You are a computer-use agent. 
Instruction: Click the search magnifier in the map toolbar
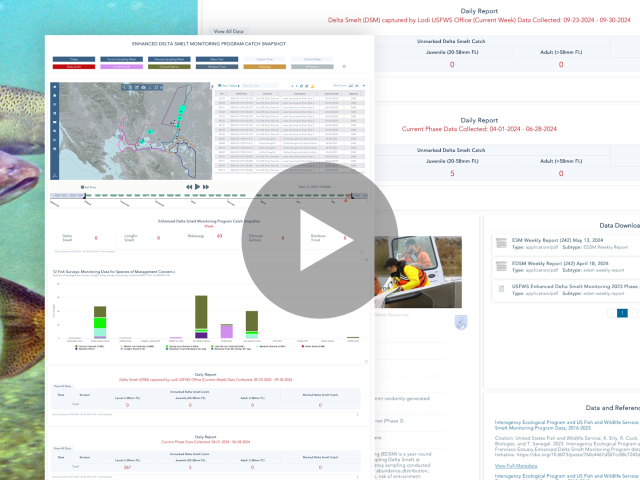point(122,88)
